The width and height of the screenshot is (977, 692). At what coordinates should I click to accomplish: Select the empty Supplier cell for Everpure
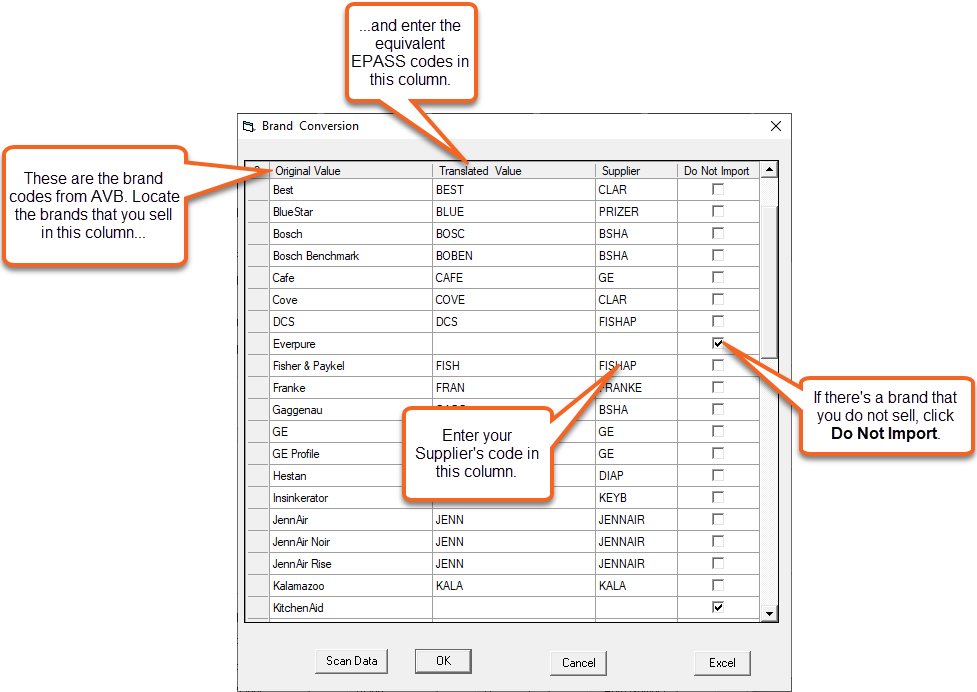coord(636,344)
